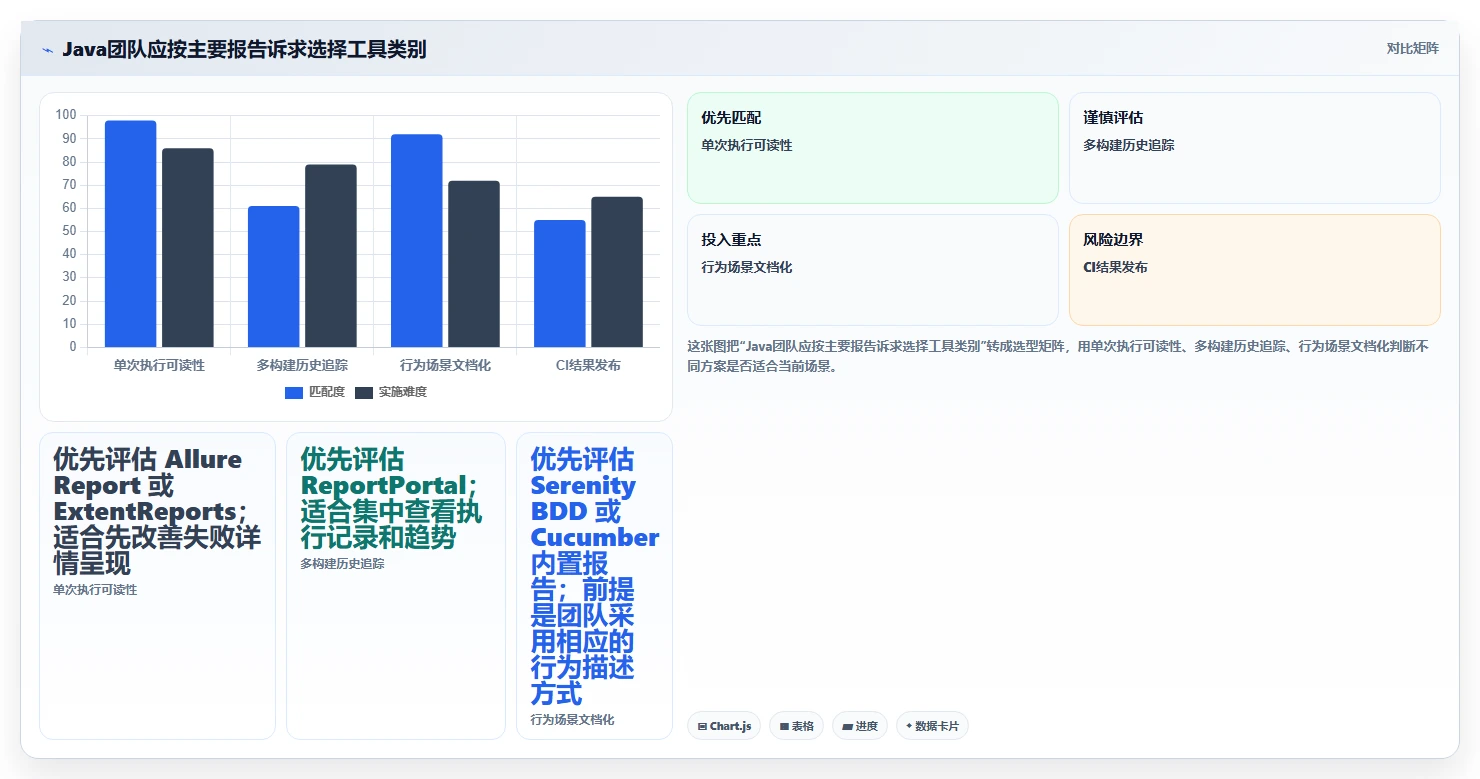Click the Java团队应按主要报告诉求选择工具类别 title
This screenshot has height=779, width=1480.
tap(244, 49)
